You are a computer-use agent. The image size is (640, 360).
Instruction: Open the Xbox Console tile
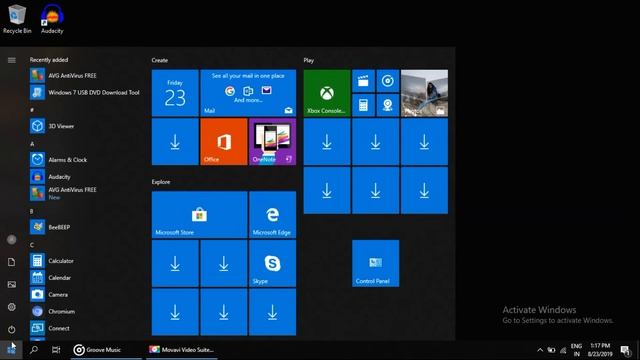pos(327,93)
